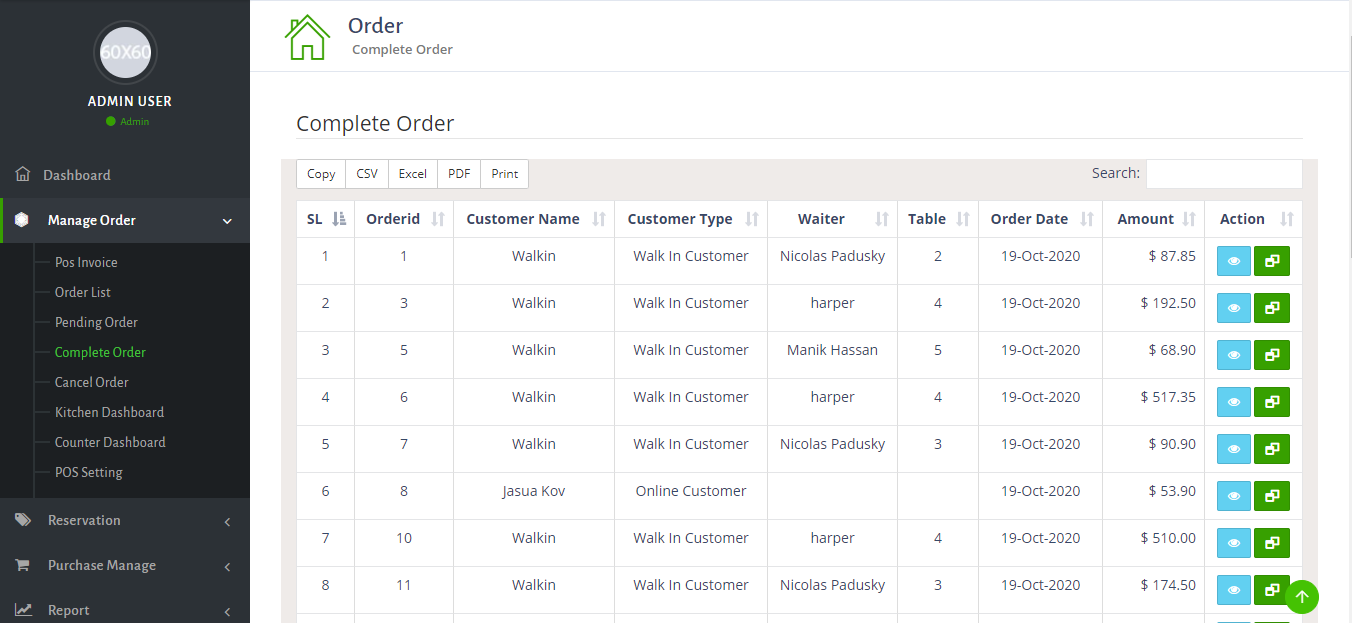Click the Dashboard house icon in sidebar
The width and height of the screenshot is (1352, 623).
[23, 175]
